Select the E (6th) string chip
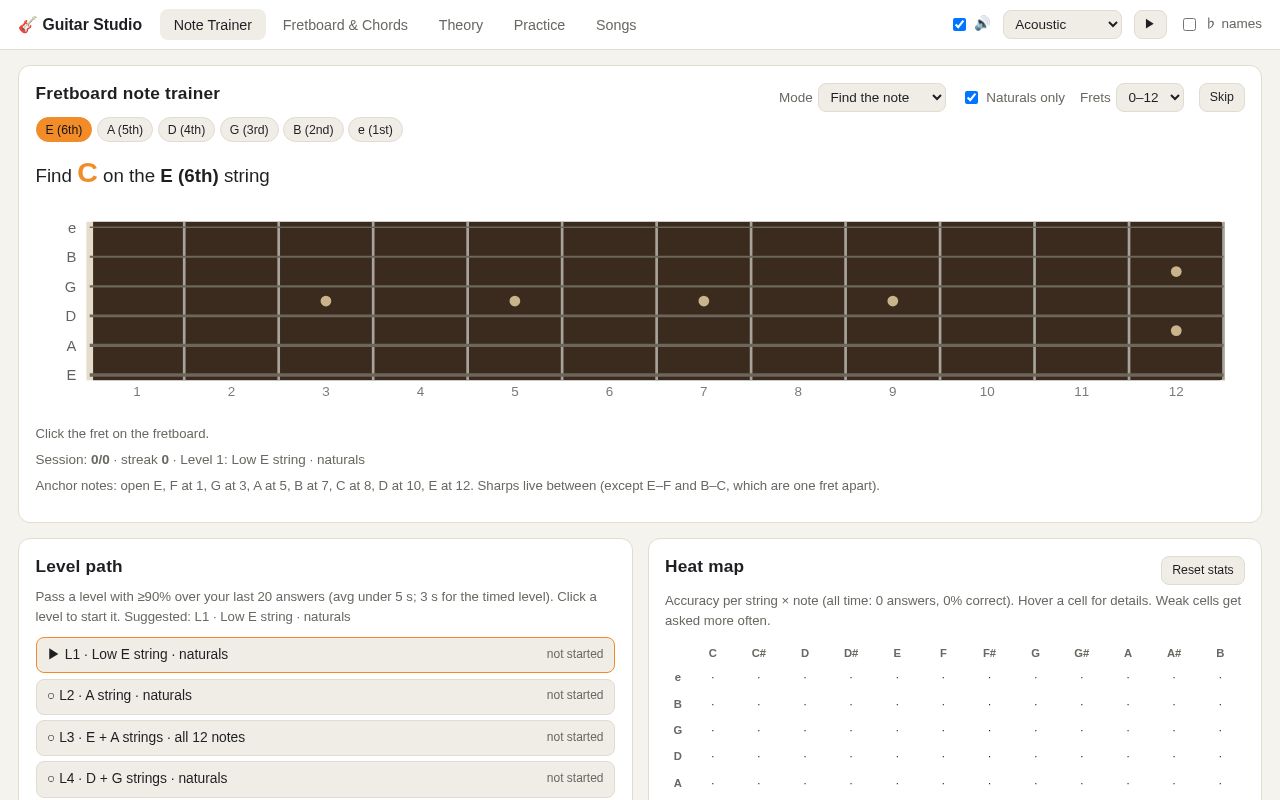The height and width of the screenshot is (800, 1280). tap(64, 130)
